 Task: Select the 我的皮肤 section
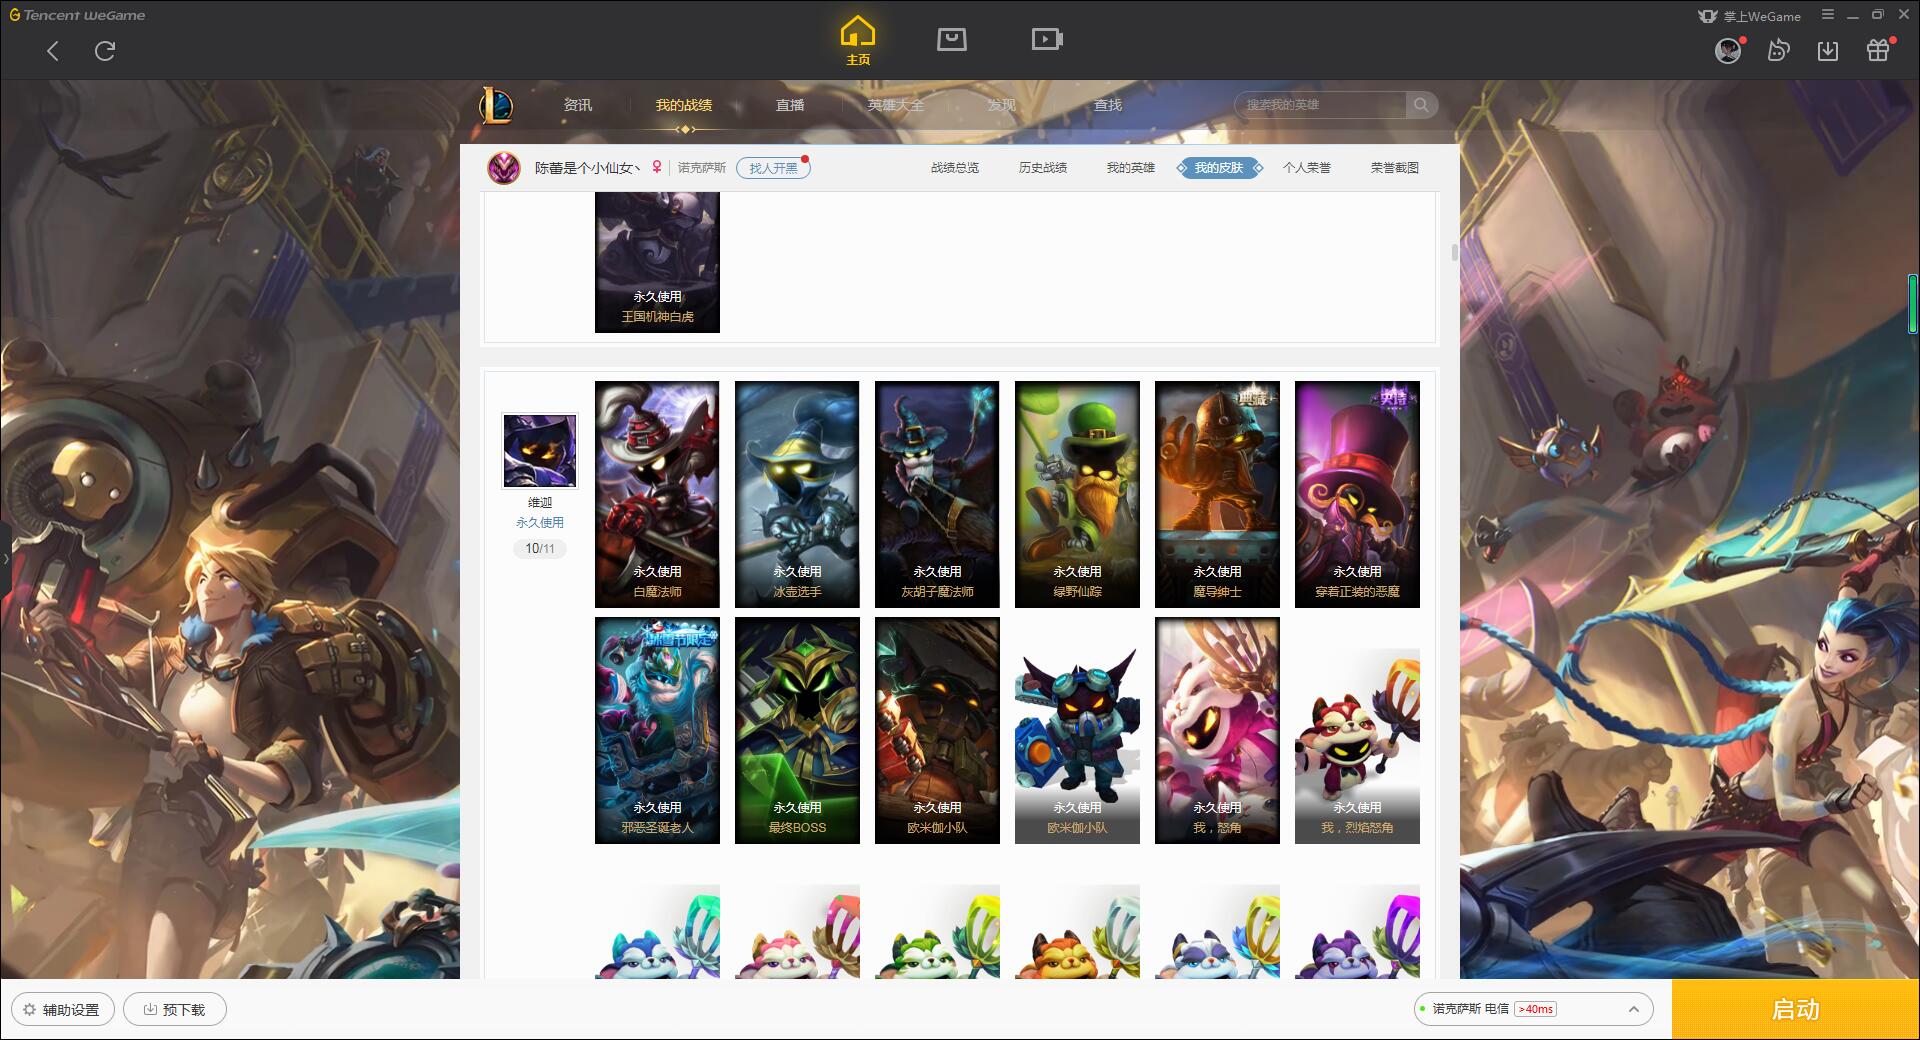pos(1219,168)
